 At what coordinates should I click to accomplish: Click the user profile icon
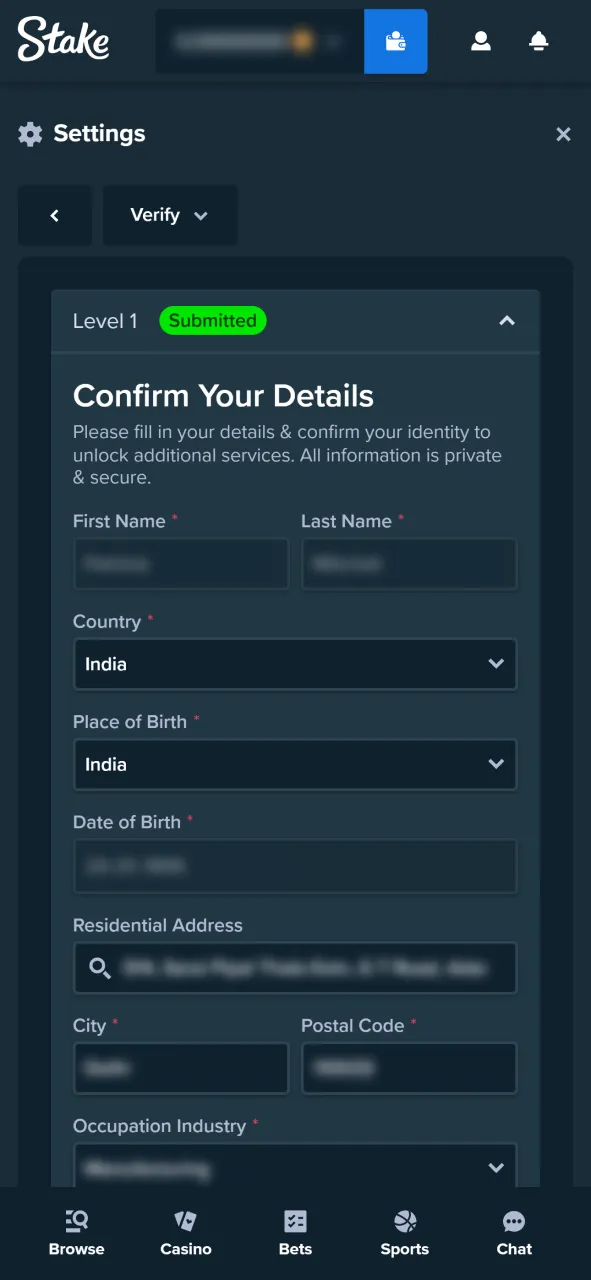[x=481, y=41]
